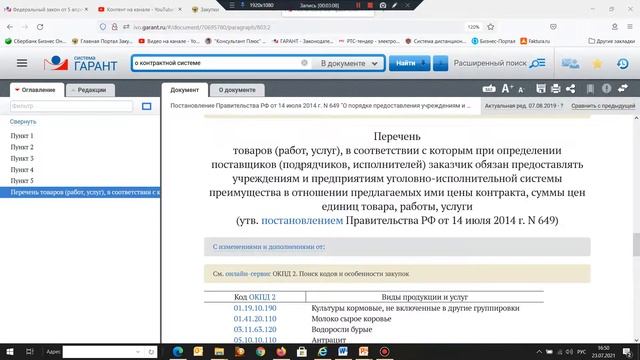Select Пункт 5 in contents
This screenshot has width=640, height=360.
pyautogui.click(x=22, y=180)
